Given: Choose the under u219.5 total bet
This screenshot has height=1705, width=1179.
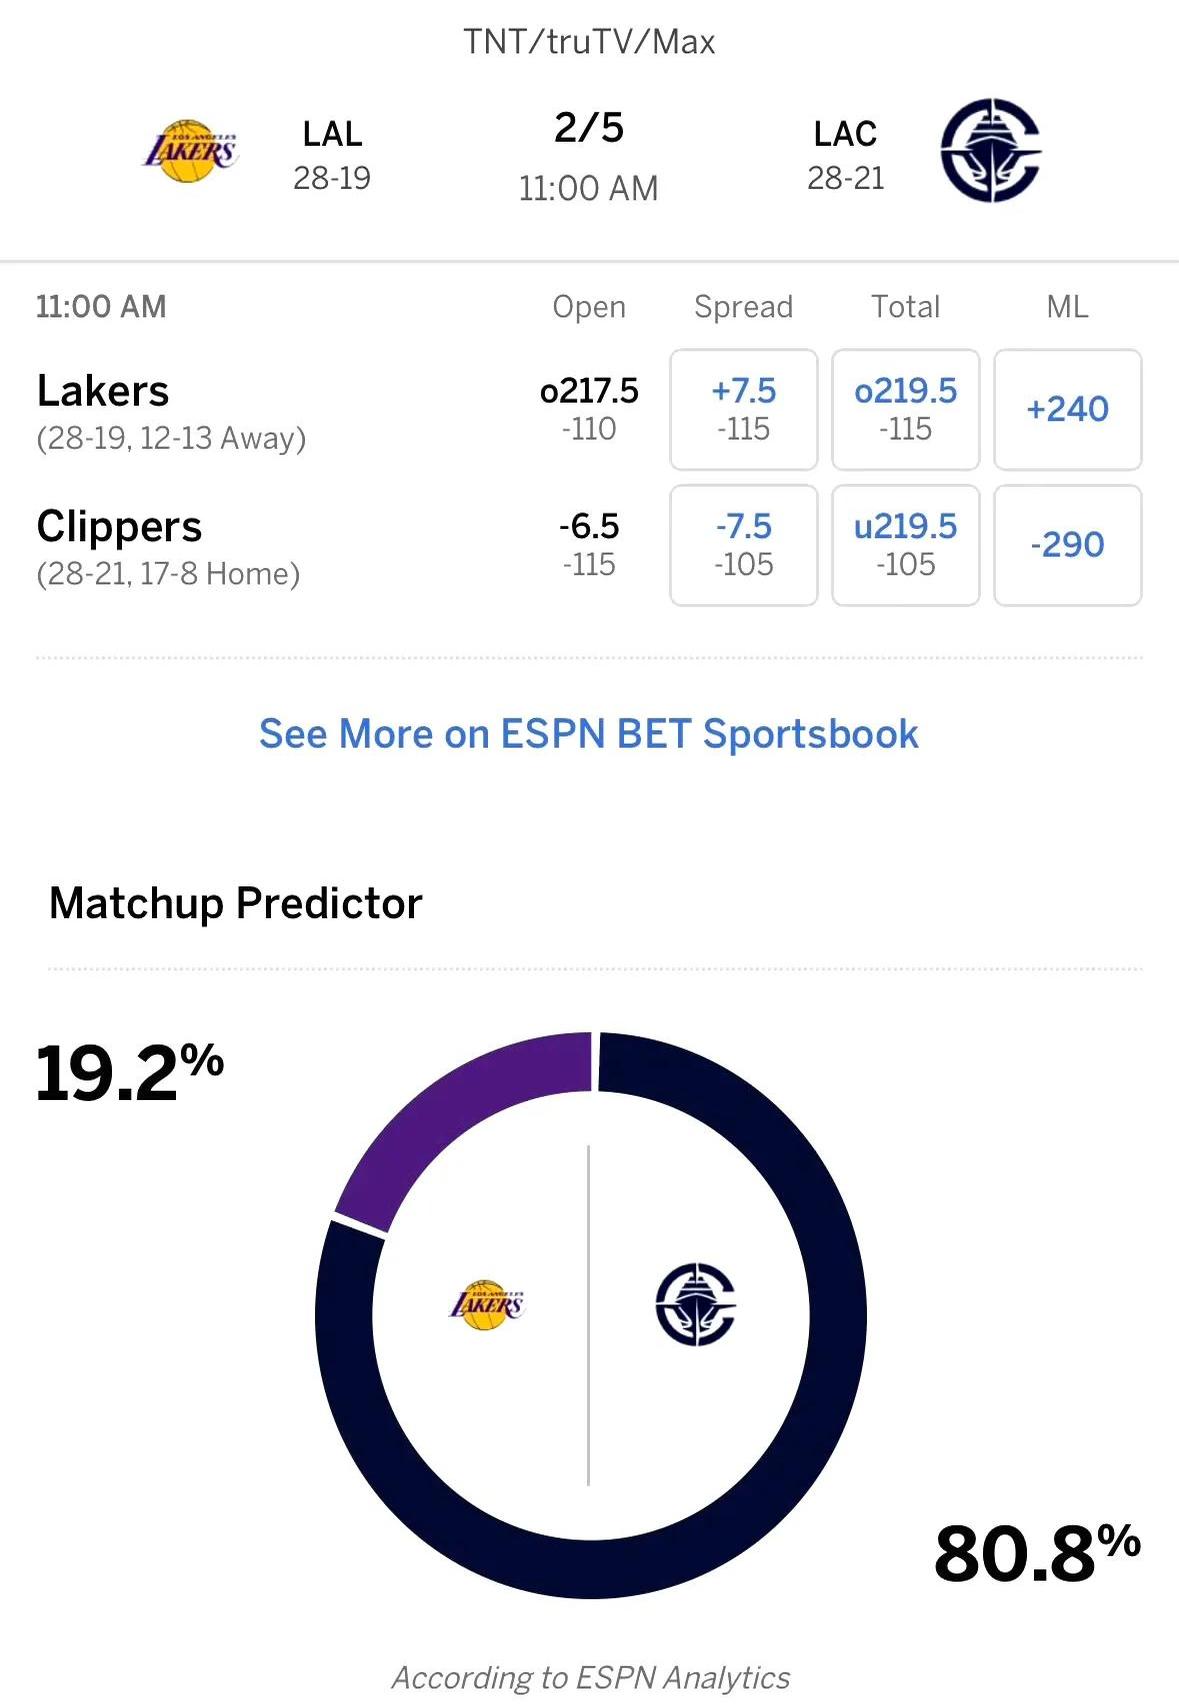Looking at the screenshot, I should click(x=906, y=545).
